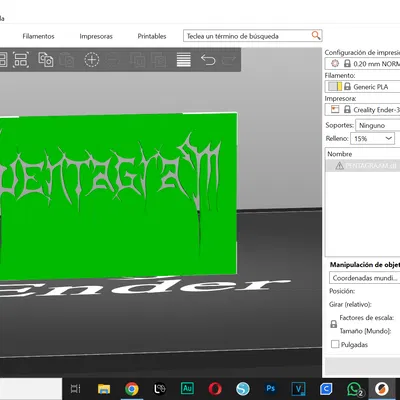Enable the Pulgadas checkbox
The height and width of the screenshot is (400, 400).
(x=335, y=344)
